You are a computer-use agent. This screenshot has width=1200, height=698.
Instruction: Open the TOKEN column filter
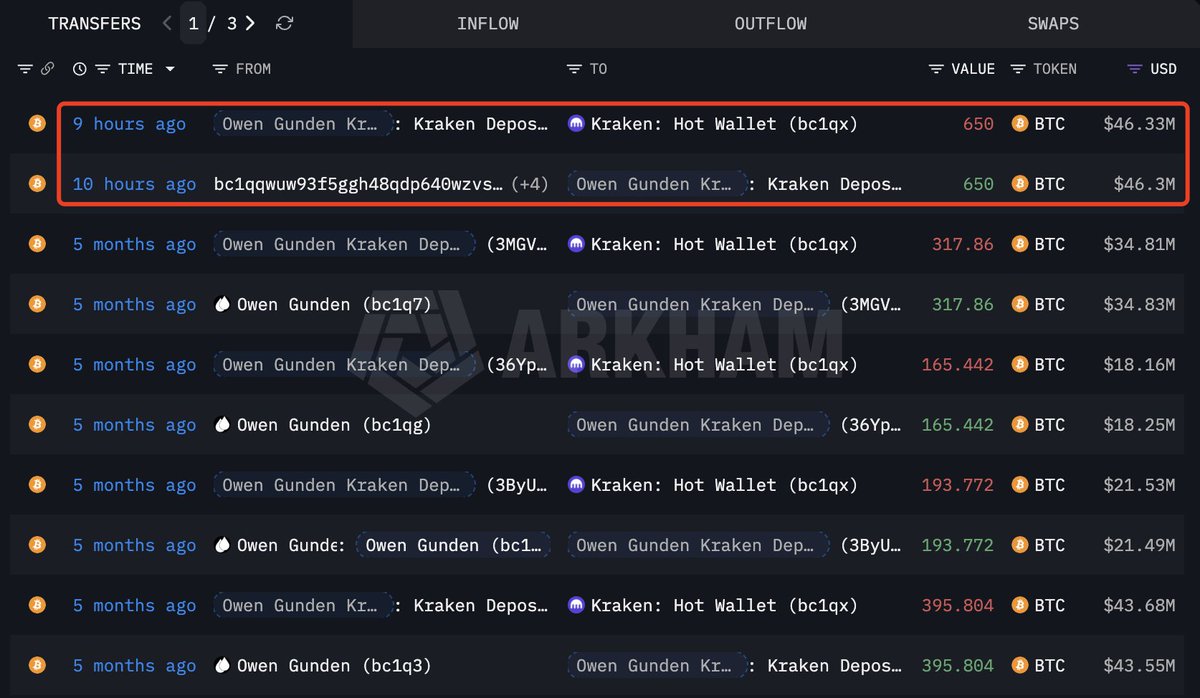point(1018,69)
